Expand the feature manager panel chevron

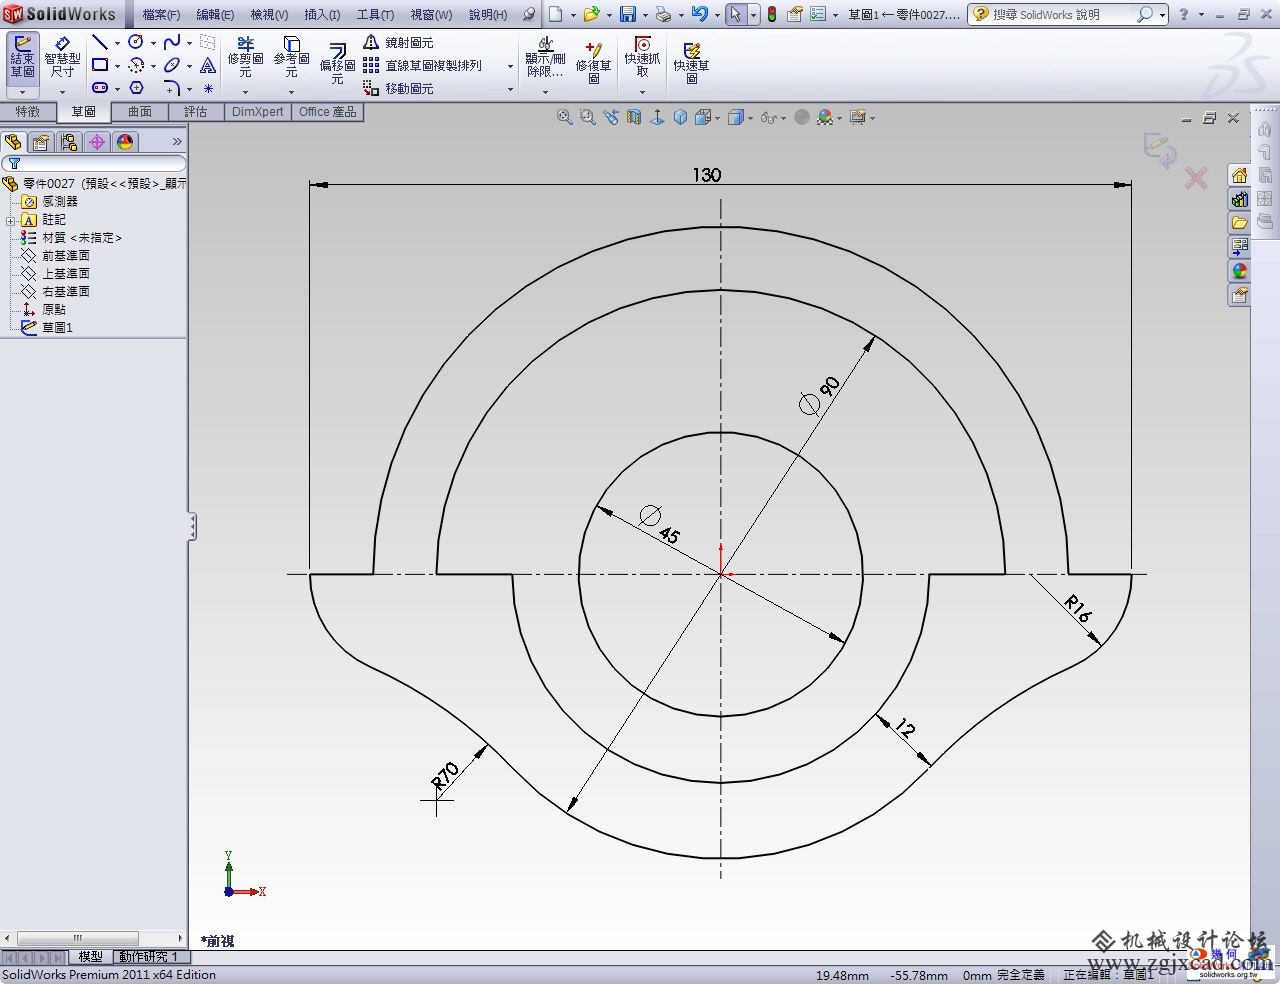[x=177, y=141]
